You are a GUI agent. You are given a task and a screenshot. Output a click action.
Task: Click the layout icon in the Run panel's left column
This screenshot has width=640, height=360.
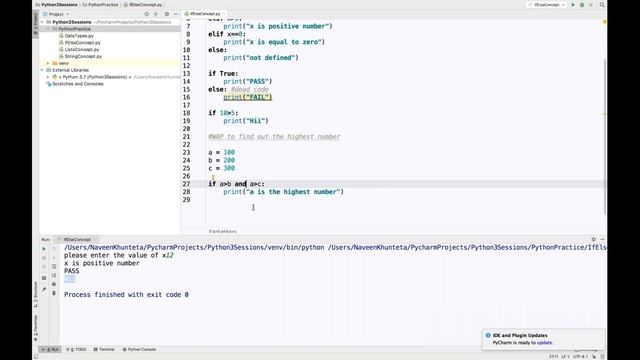click(44, 278)
